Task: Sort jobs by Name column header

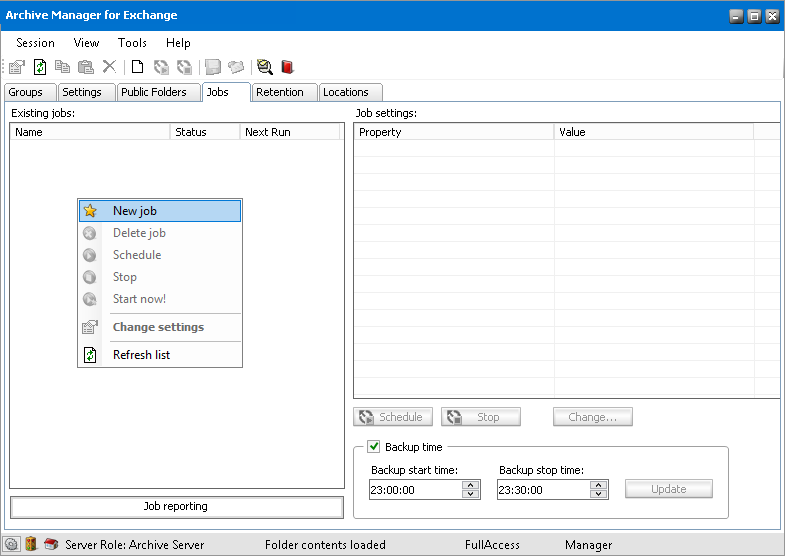Action: pos(90,132)
